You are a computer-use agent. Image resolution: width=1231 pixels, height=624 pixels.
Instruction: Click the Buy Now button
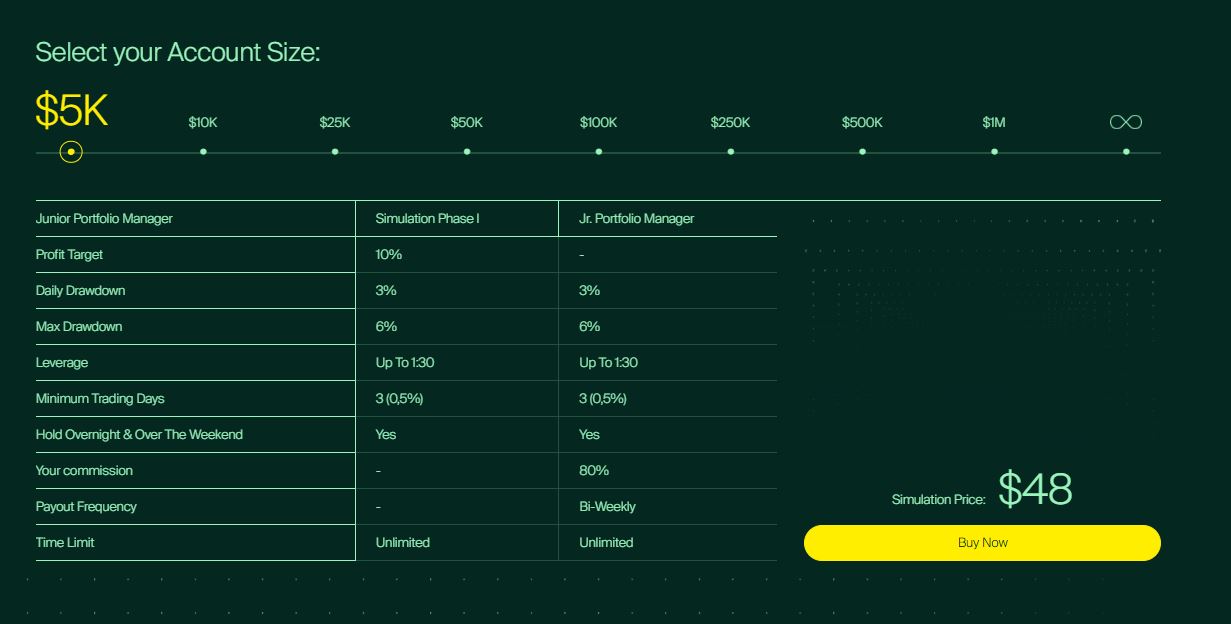pyautogui.click(x=982, y=543)
